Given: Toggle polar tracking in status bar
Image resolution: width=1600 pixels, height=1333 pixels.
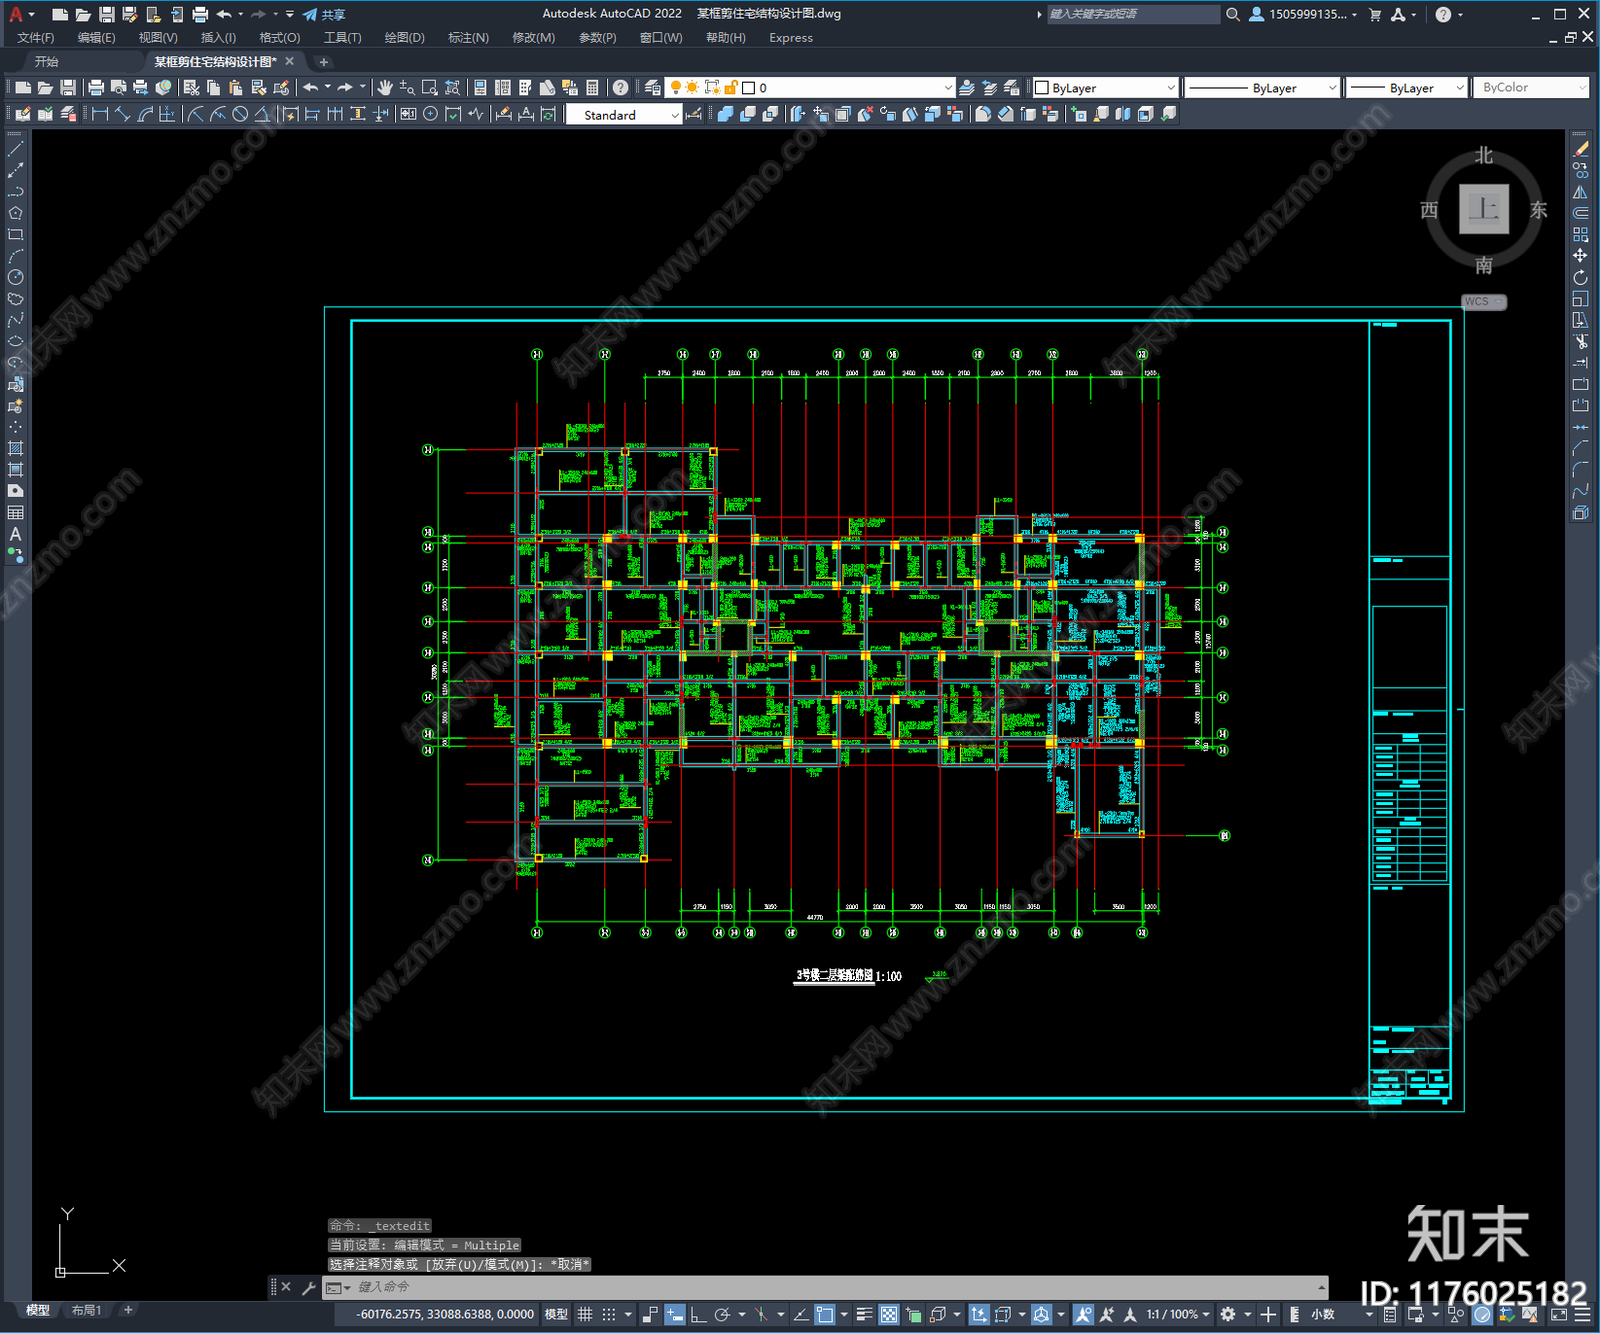Looking at the screenshot, I should 723,1314.
